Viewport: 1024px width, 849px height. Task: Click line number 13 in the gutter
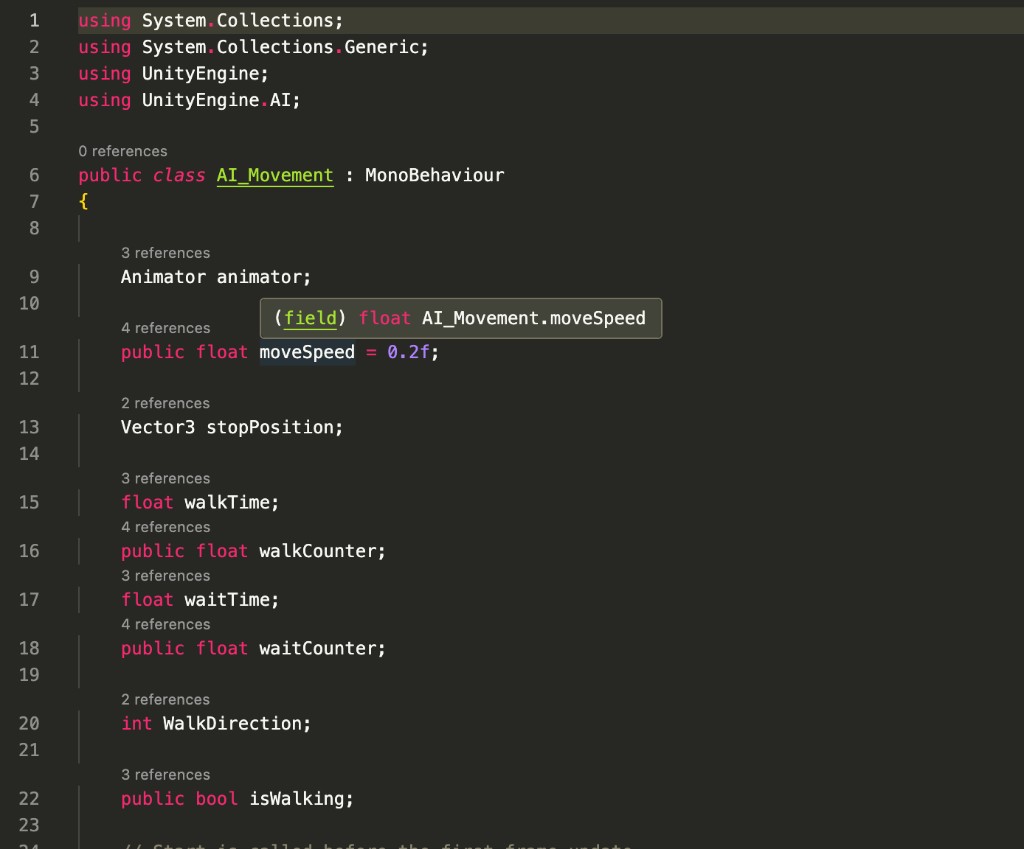pos(29,428)
